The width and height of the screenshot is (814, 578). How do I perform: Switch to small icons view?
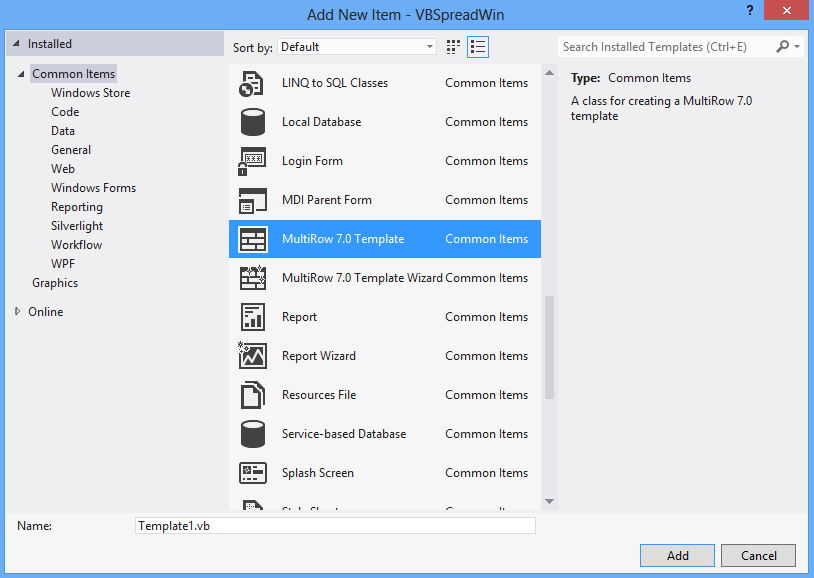point(453,47)
